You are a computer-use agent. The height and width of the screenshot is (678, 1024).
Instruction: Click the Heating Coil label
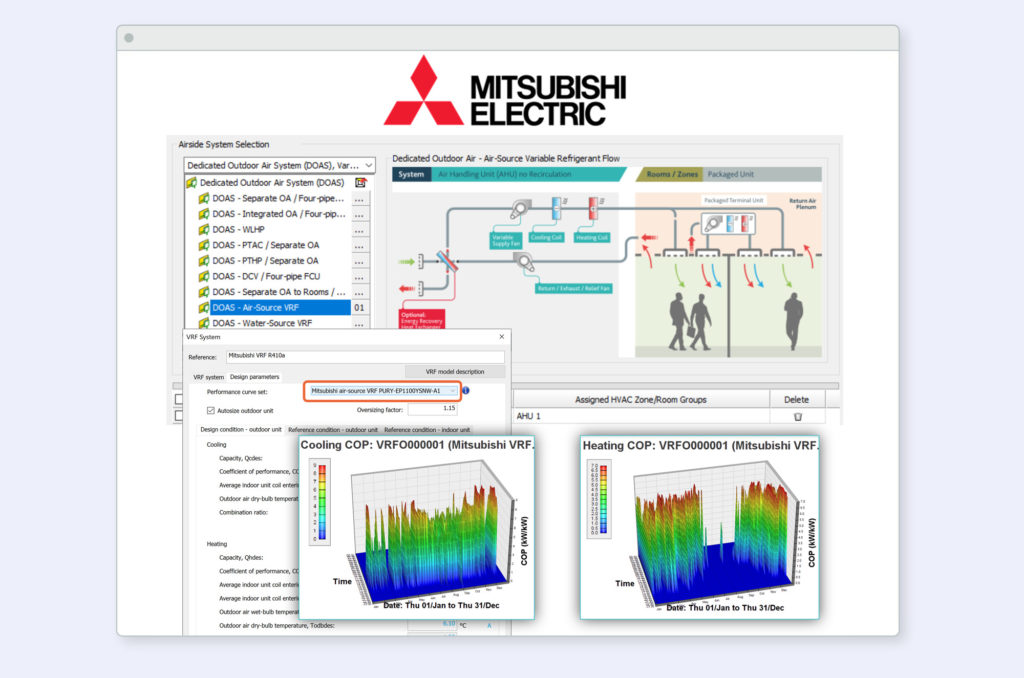592,238
